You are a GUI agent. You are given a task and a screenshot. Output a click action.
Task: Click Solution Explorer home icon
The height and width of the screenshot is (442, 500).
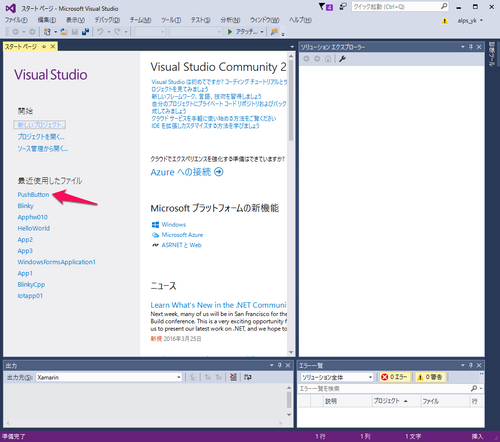(328, 59)
